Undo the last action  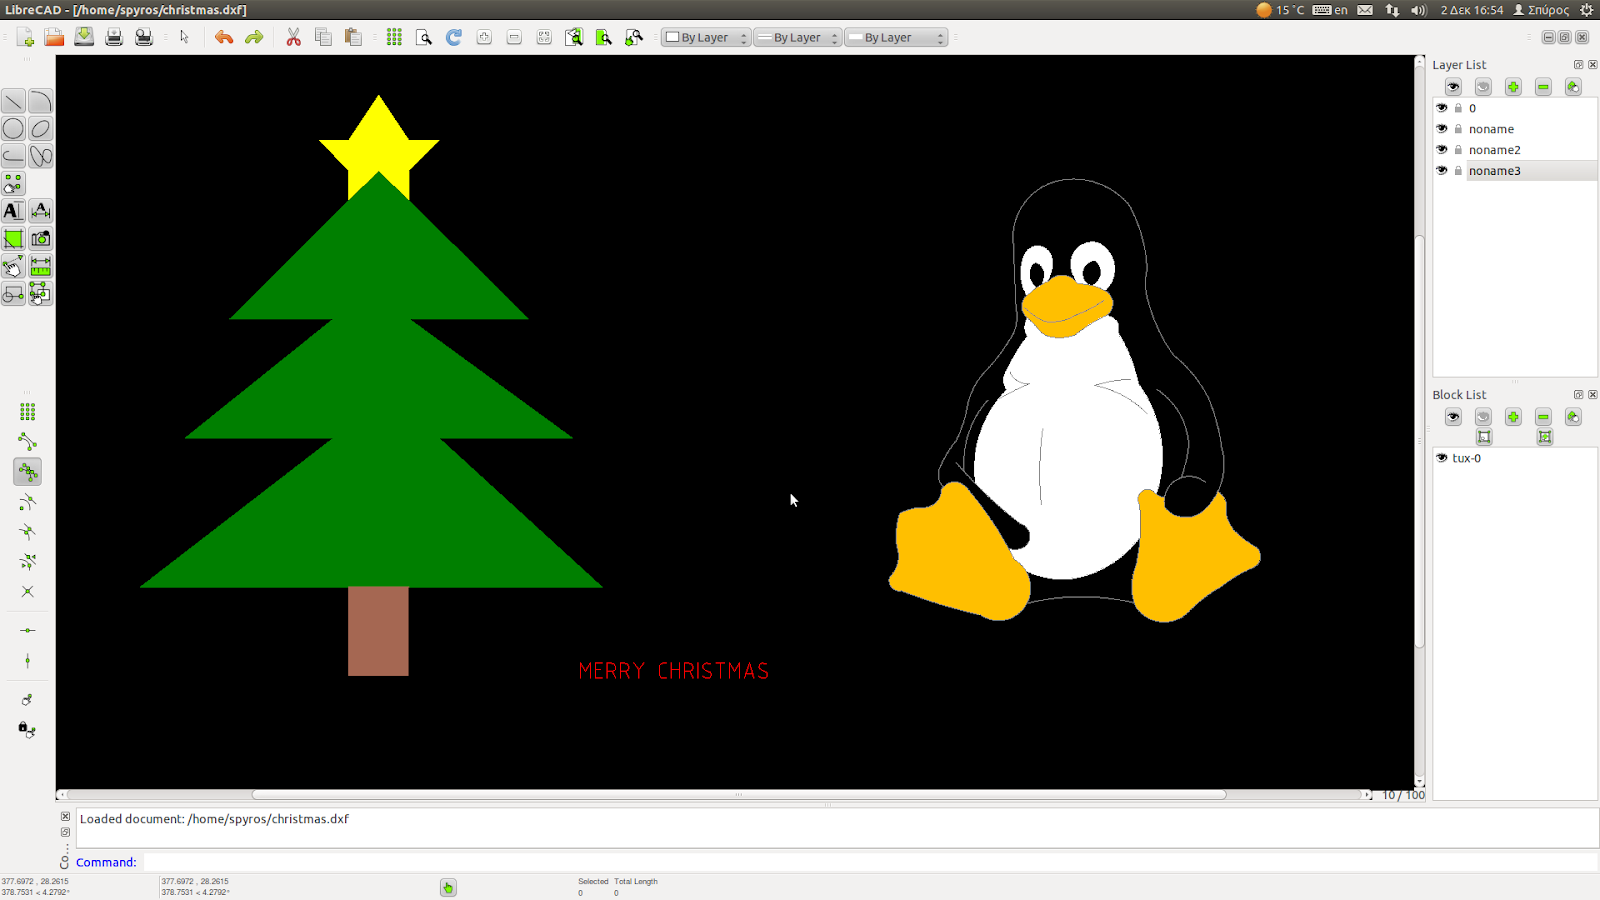tap(224, 37)
